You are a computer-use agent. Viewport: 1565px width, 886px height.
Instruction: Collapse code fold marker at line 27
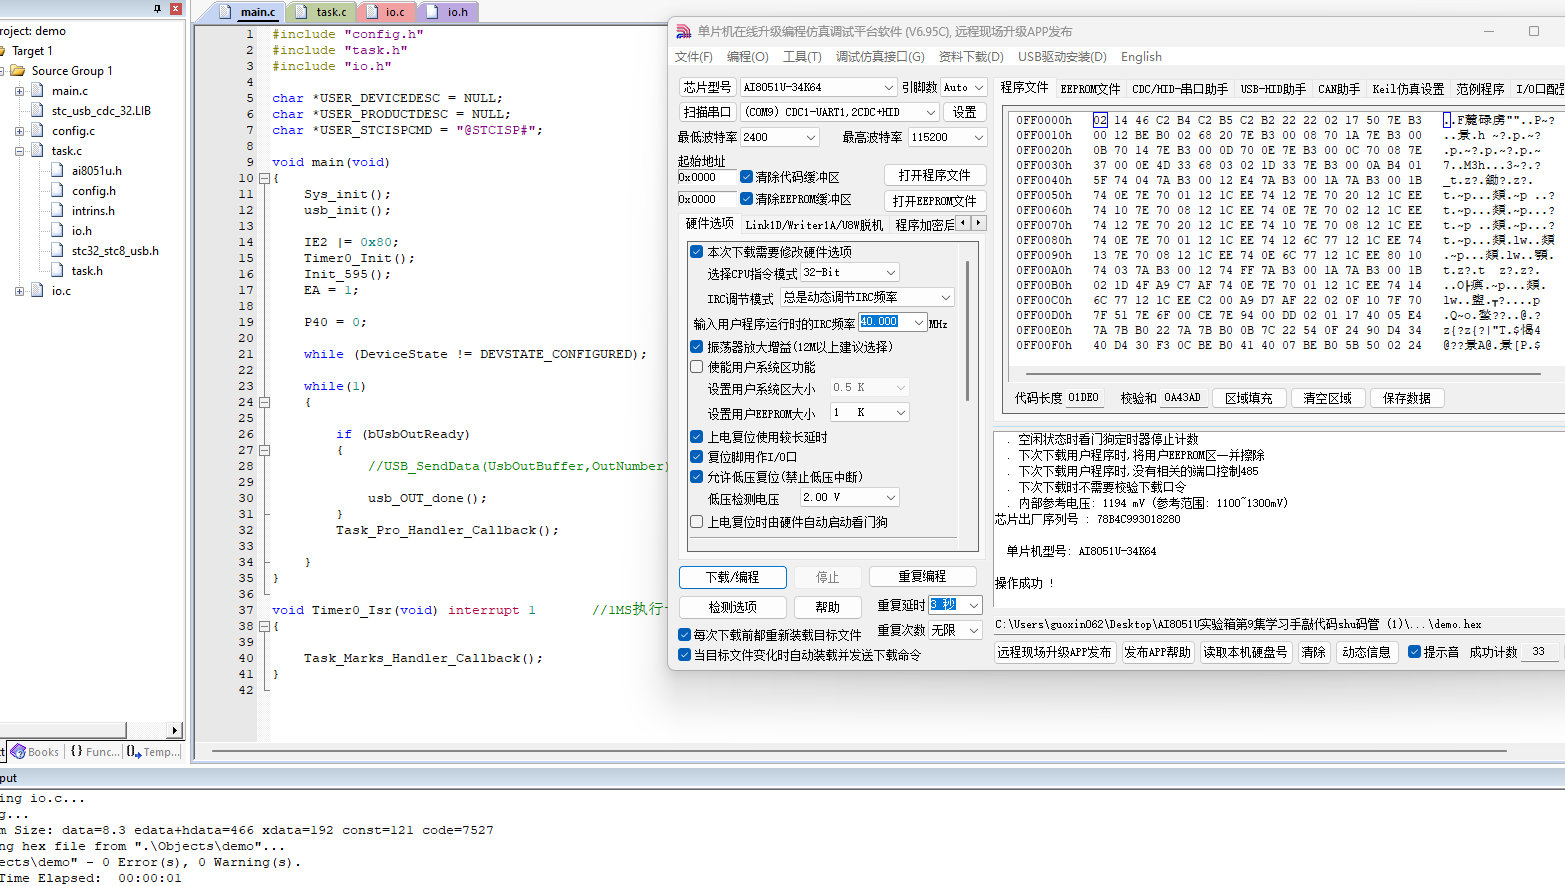pyautogui.click(x=264, y=450)
